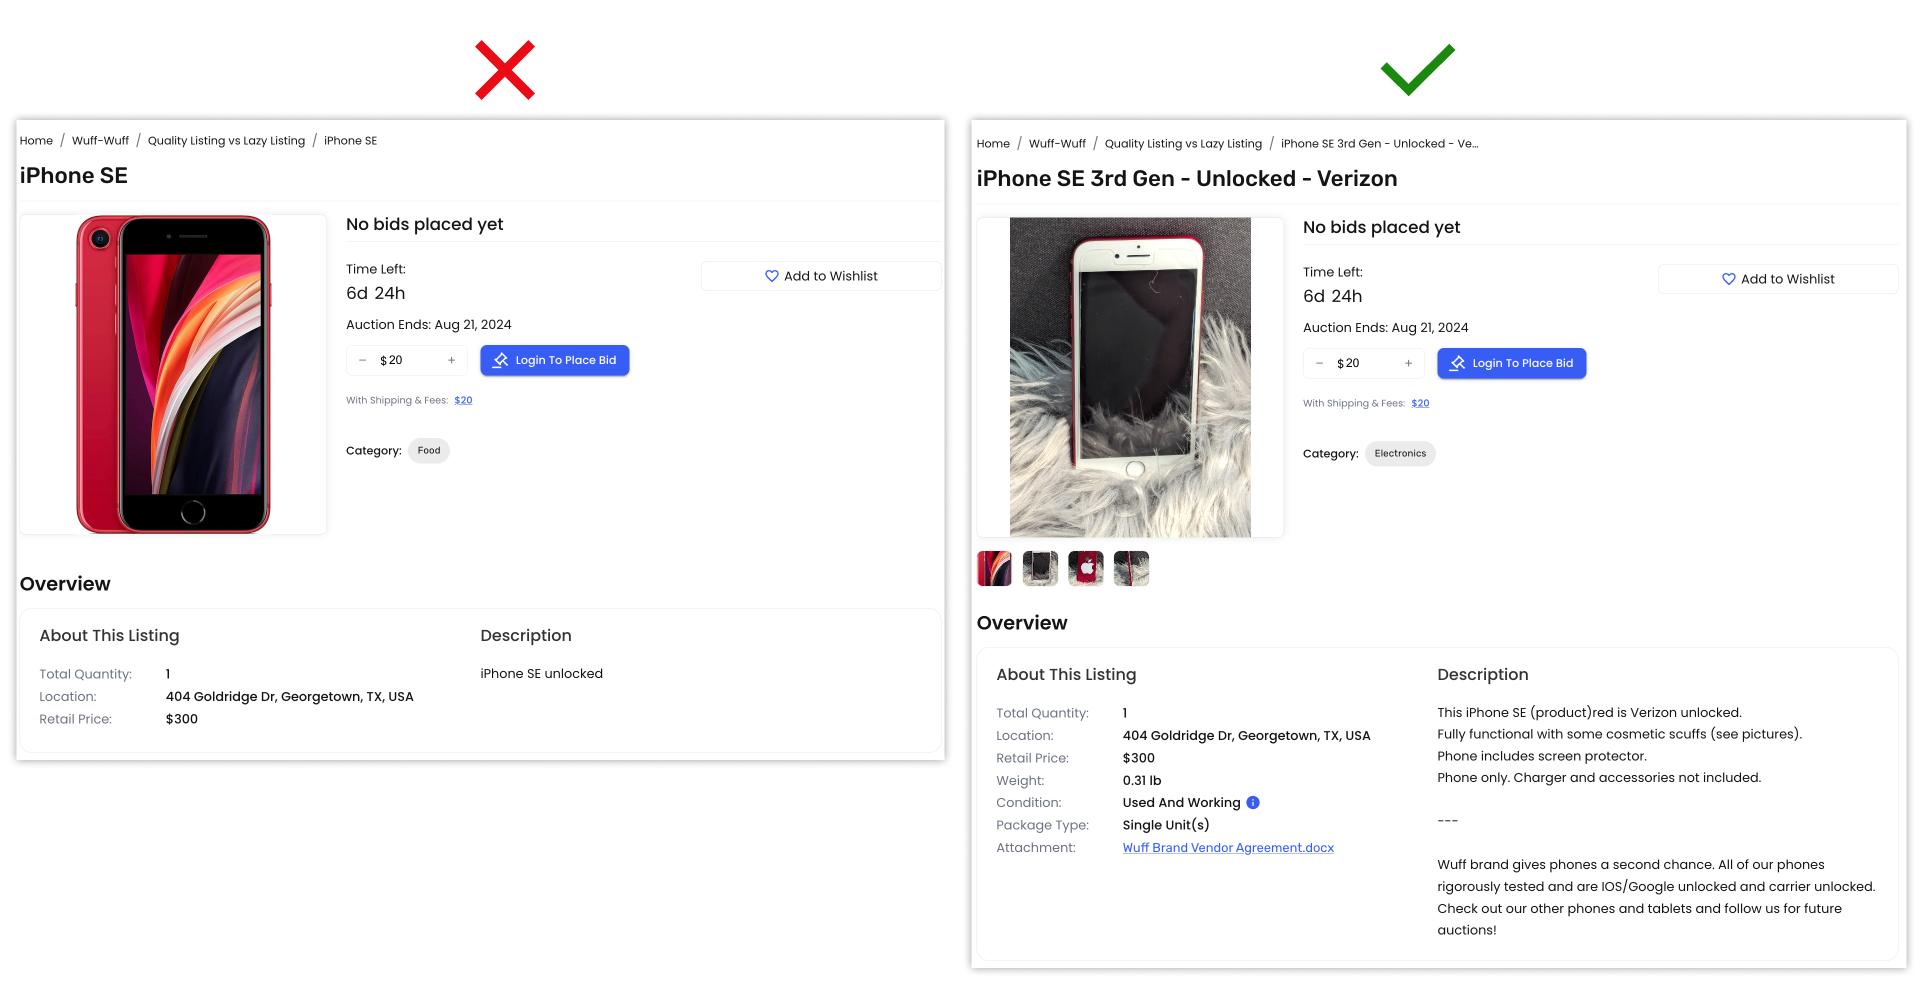Click the wishlist heart icon in left listing
1923x993 pixels.
[x=772, y=276]
